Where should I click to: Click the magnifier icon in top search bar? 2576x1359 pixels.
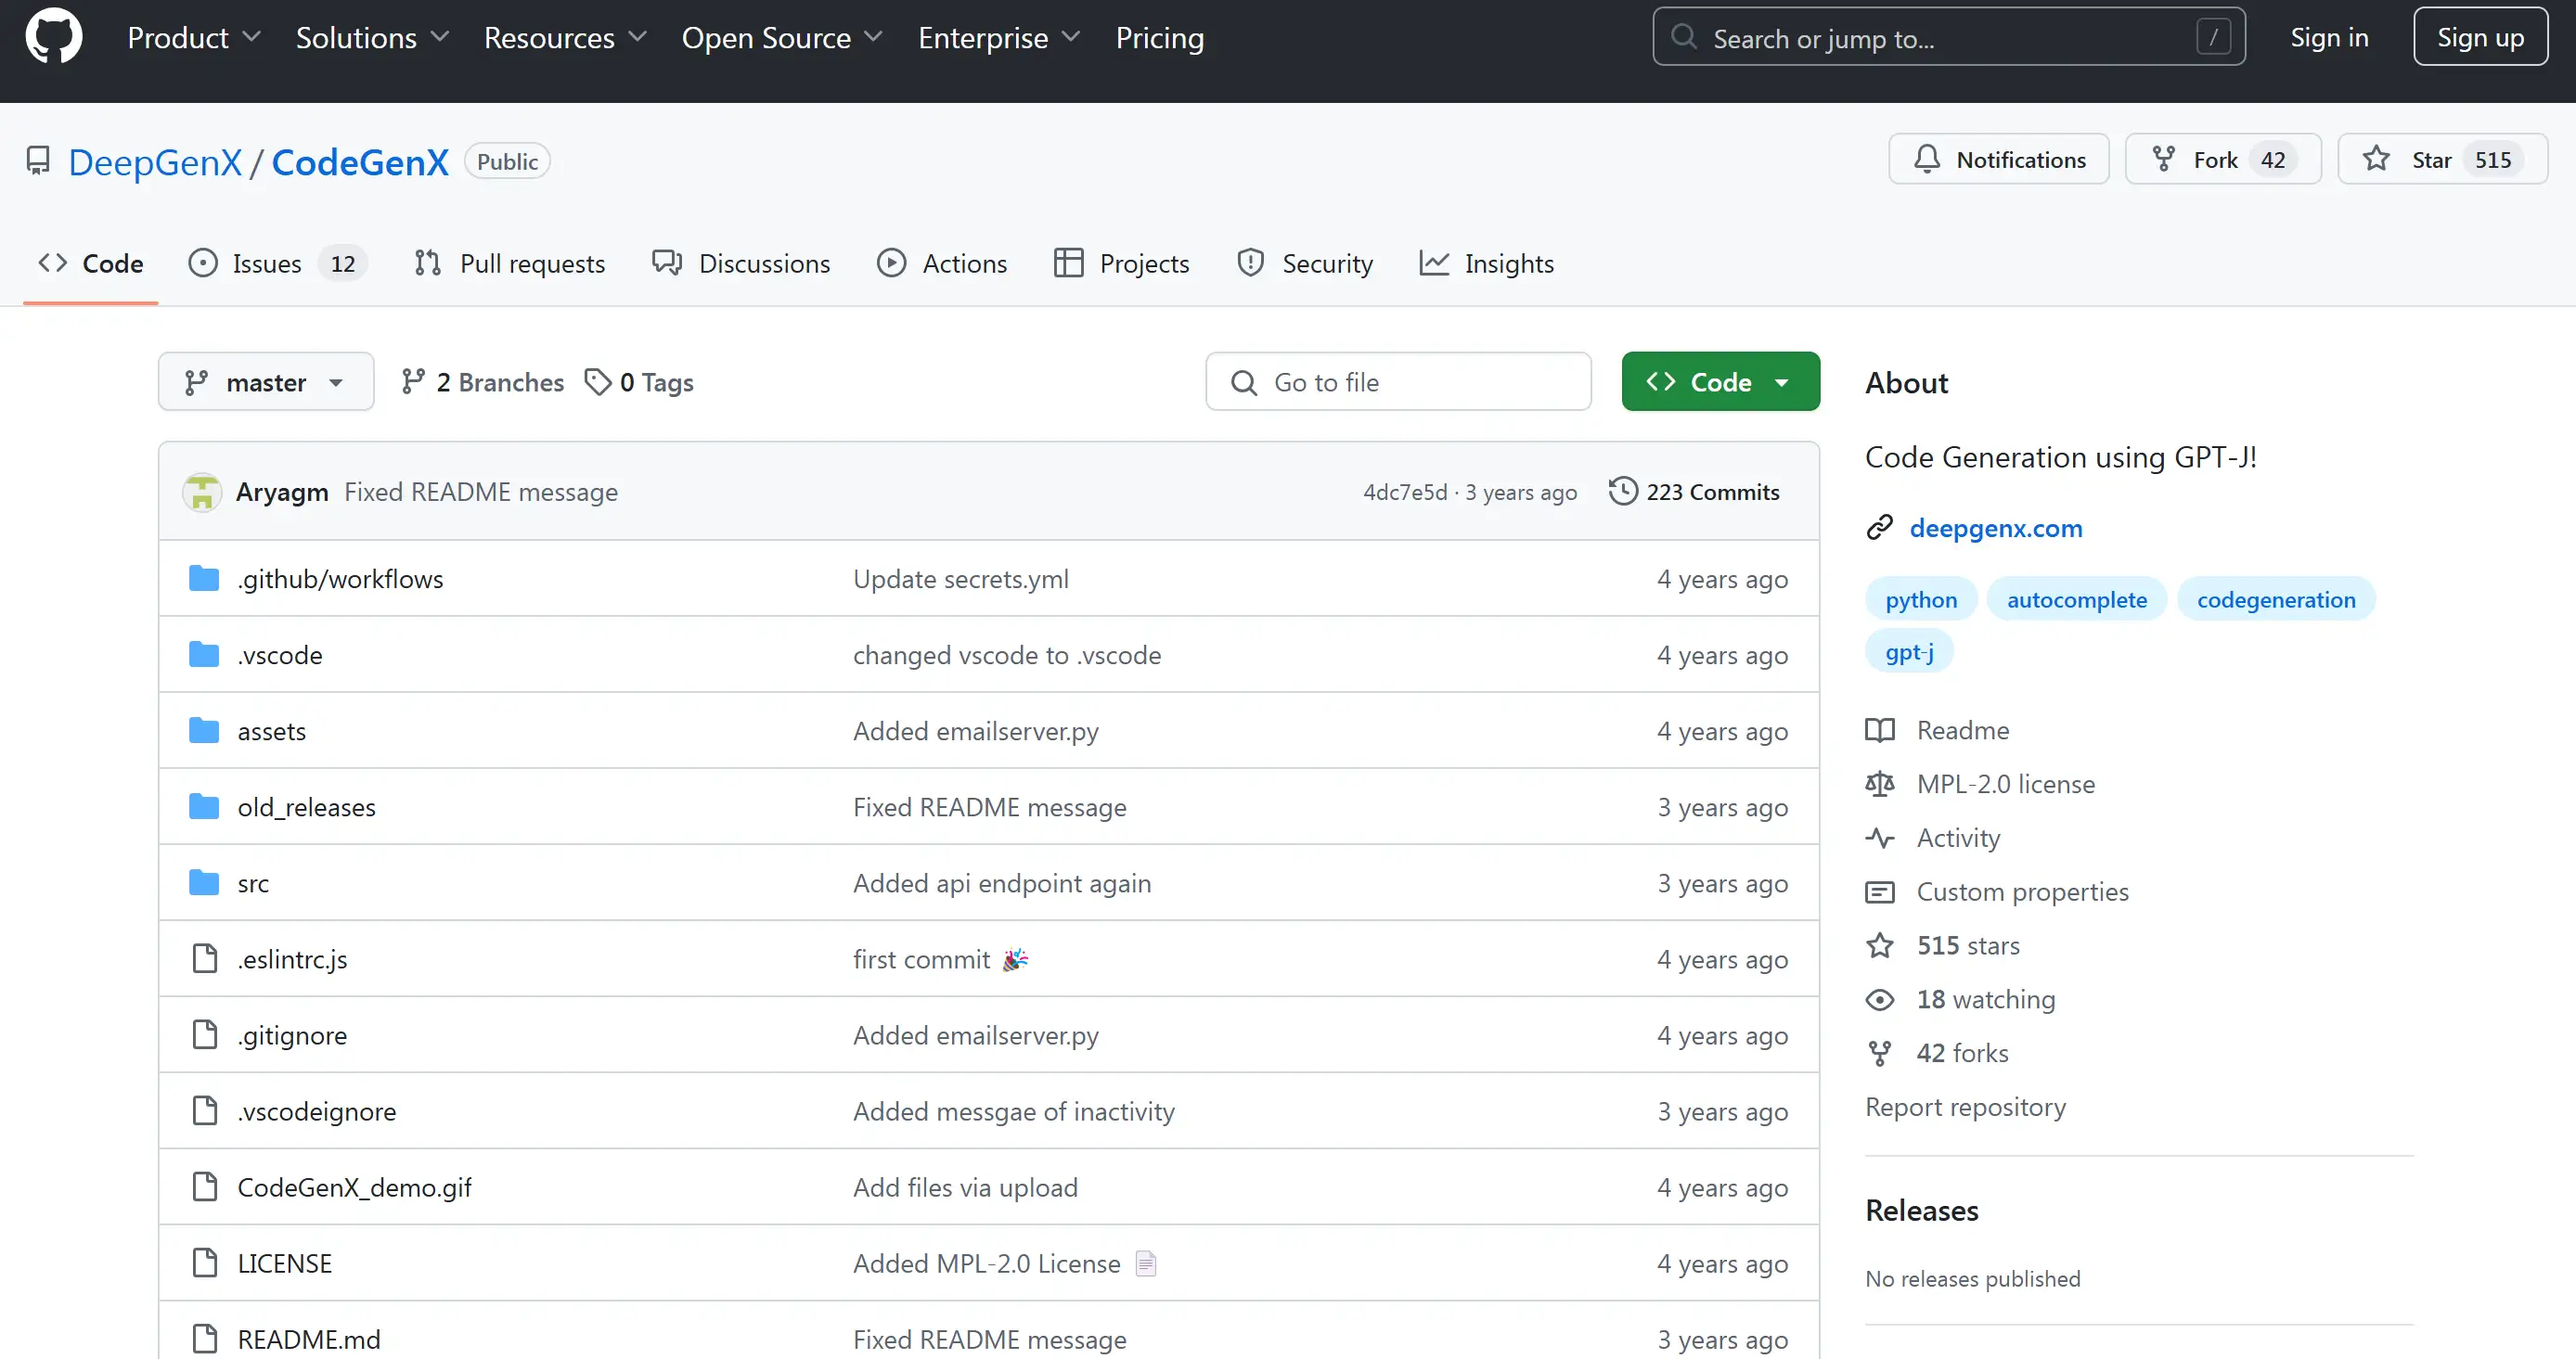coord(1684,37)
